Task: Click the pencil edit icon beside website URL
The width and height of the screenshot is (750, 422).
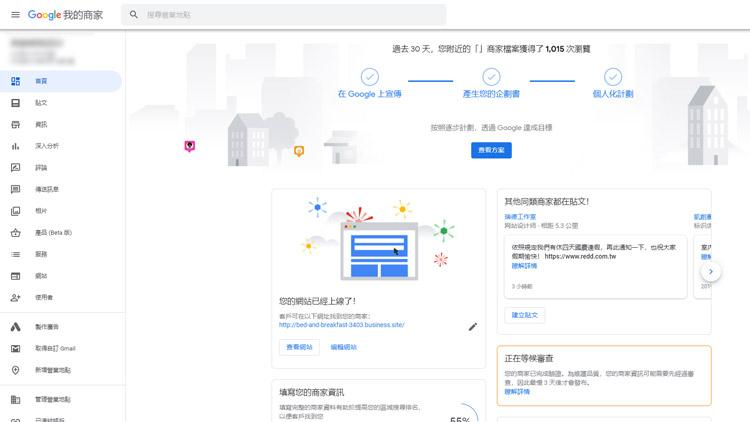Action: click(x=473, y=327)
